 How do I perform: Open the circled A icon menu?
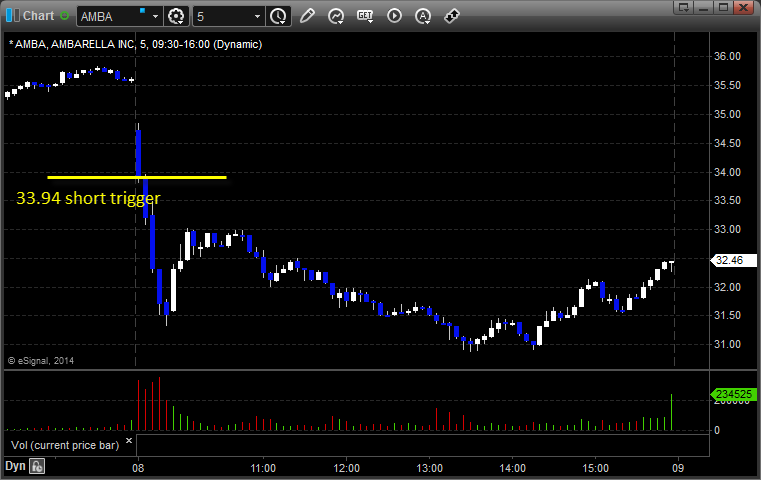click(x=423, y=17)
